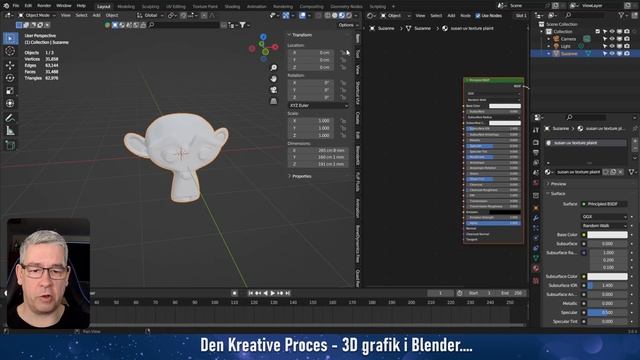
Task: Open the Material properties tab icon
Action: point(536,269)
